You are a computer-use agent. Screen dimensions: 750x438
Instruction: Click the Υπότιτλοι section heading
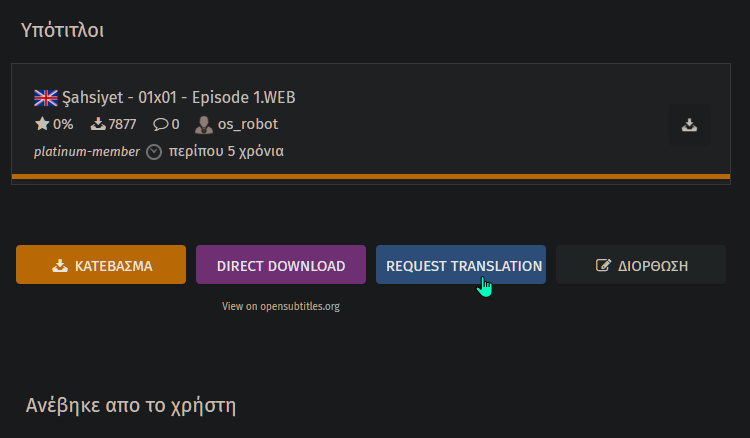[x=62, y=31]
